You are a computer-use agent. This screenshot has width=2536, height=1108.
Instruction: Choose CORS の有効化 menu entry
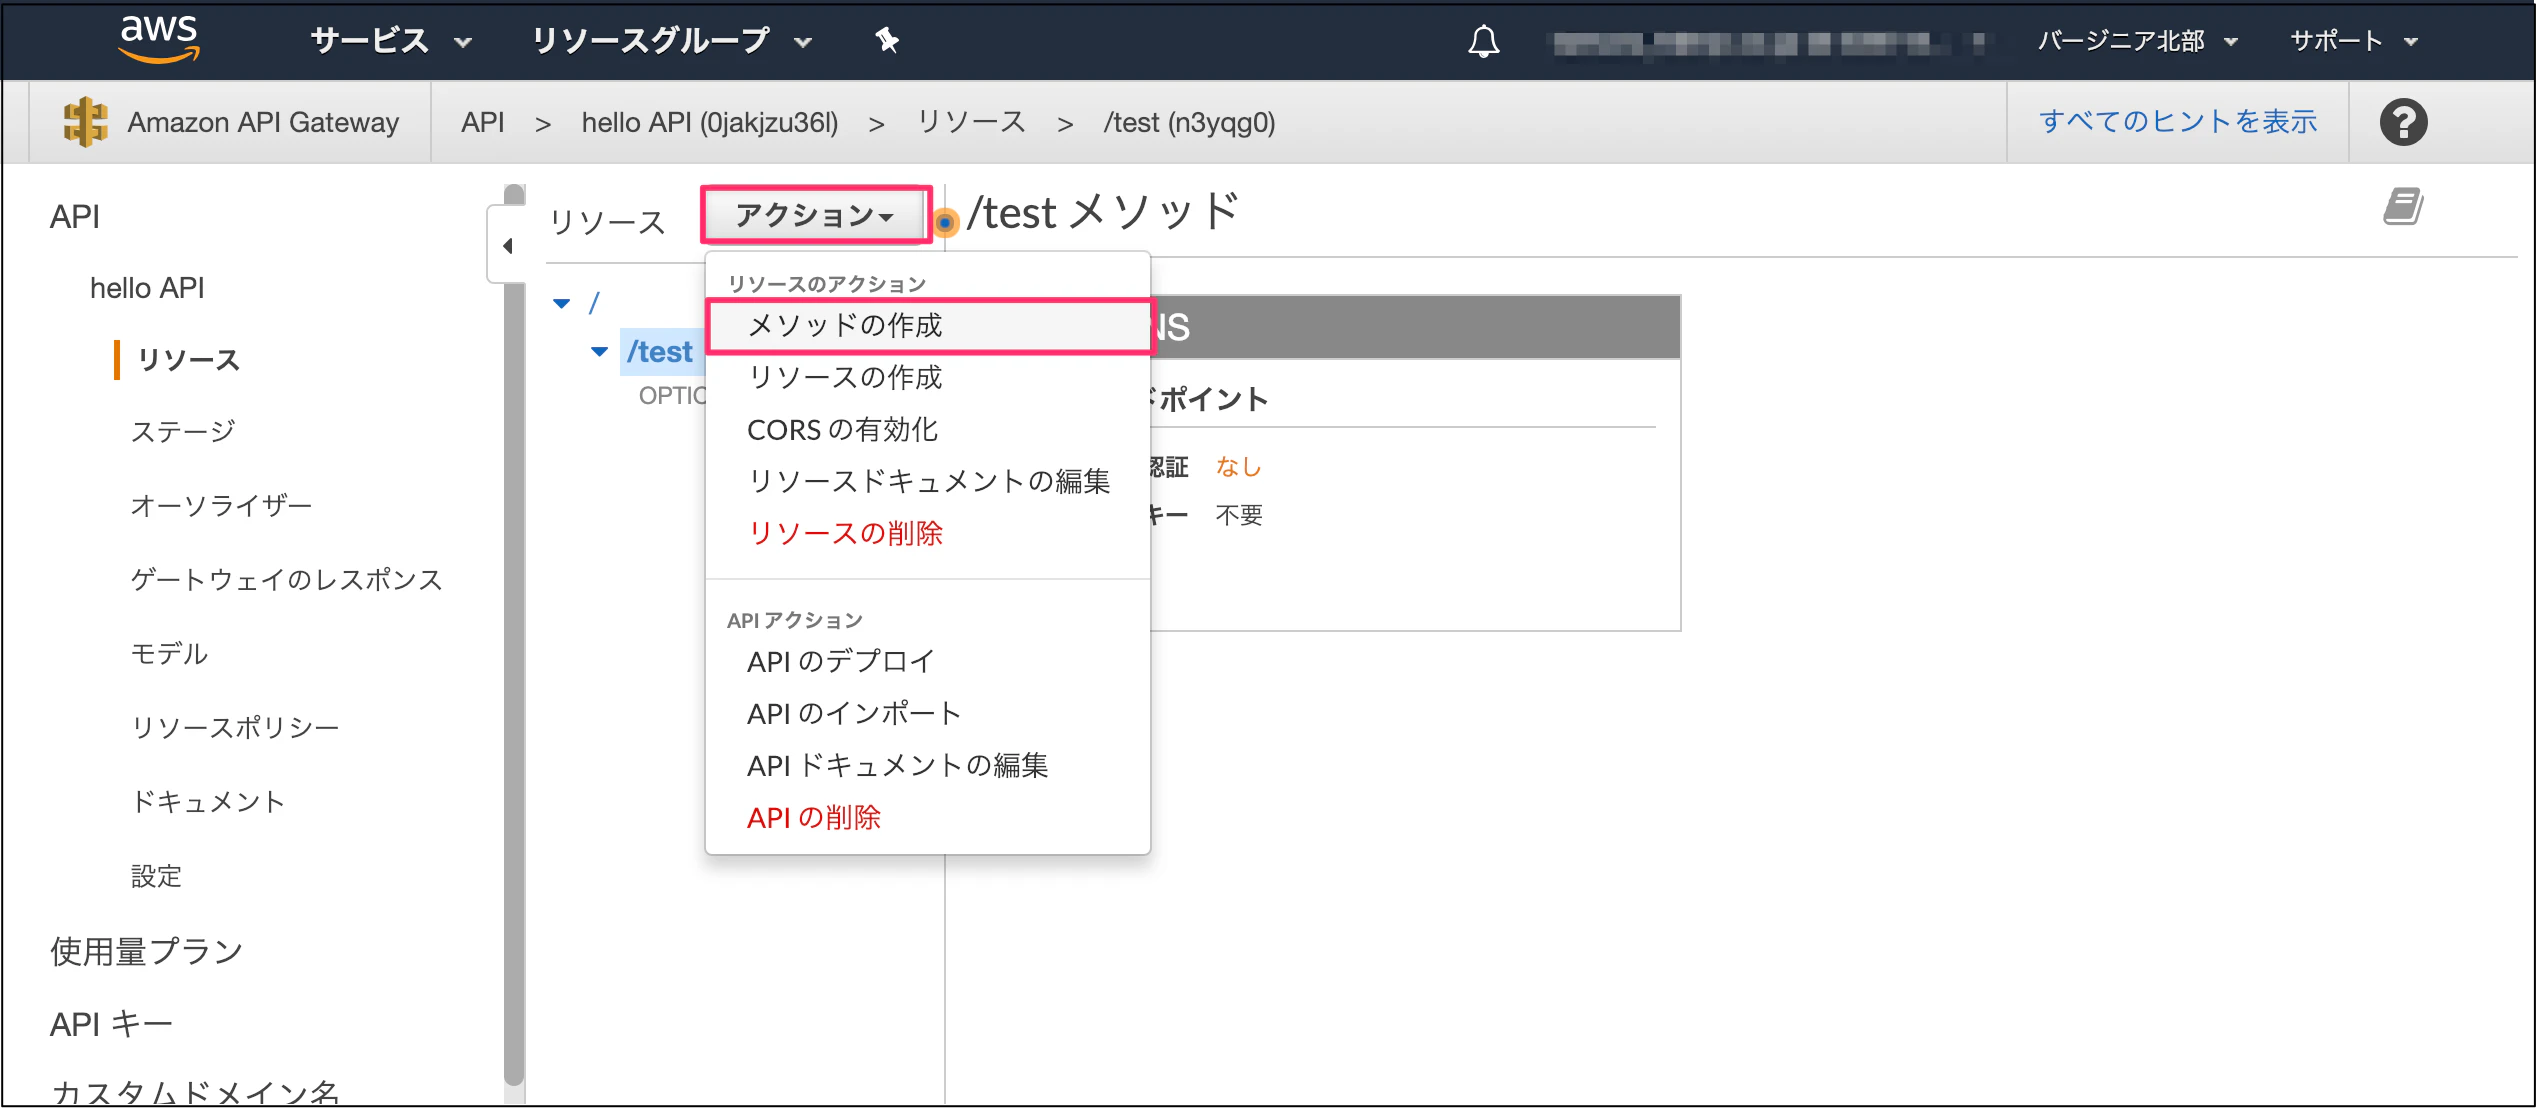[842, 429]
